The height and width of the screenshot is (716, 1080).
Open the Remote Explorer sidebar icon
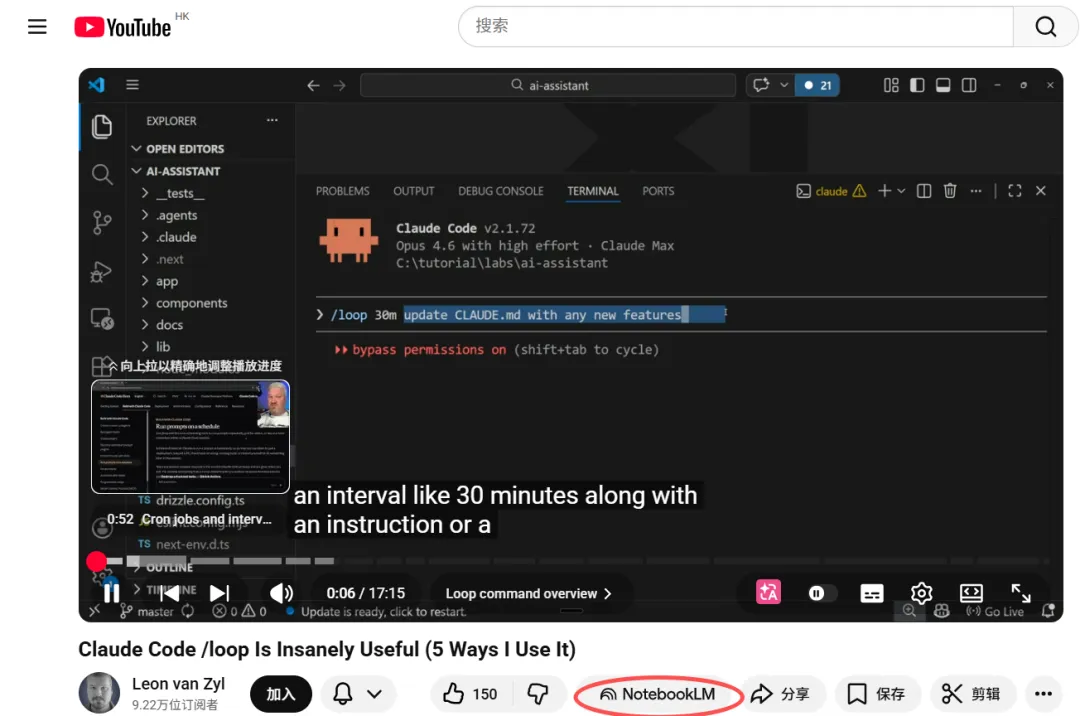tap(102, 318)
